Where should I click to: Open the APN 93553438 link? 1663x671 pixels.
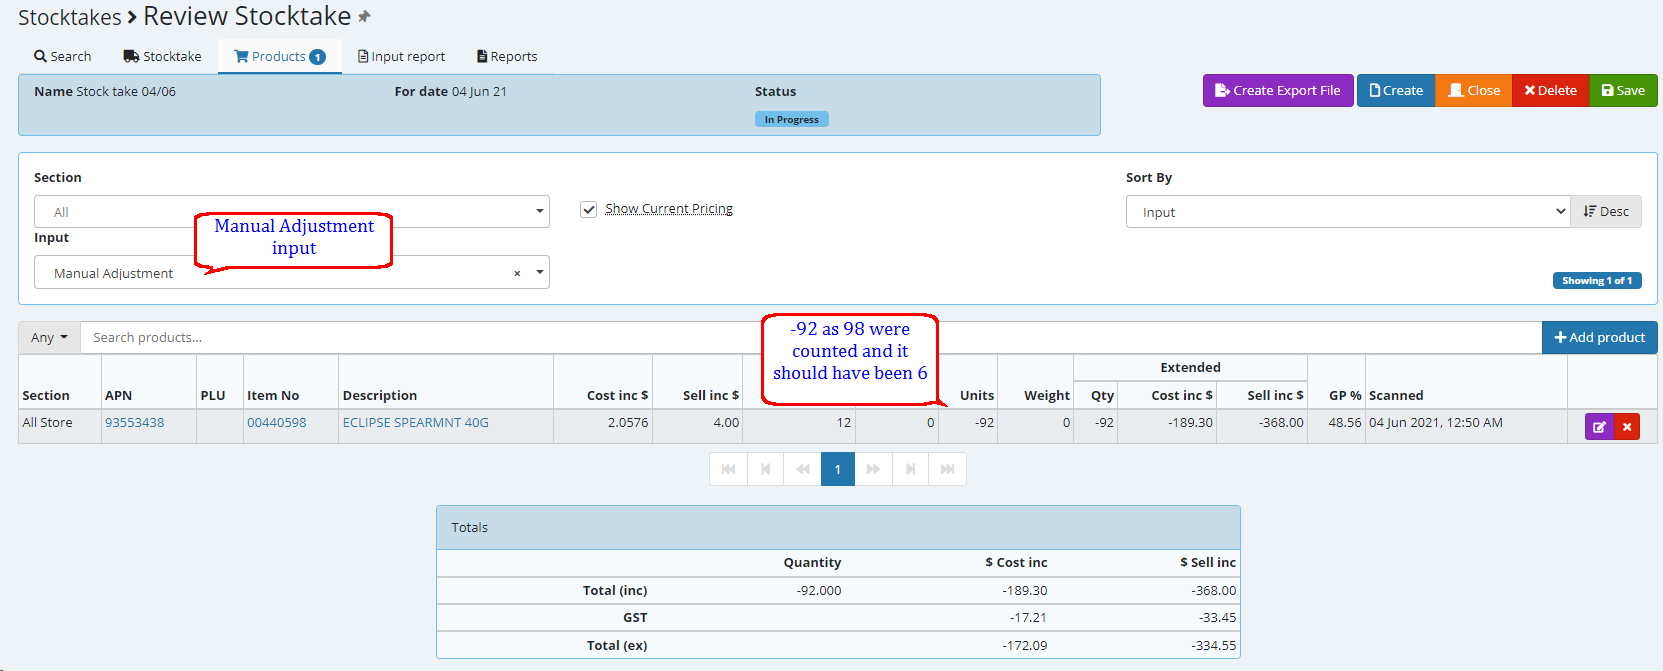134,423
